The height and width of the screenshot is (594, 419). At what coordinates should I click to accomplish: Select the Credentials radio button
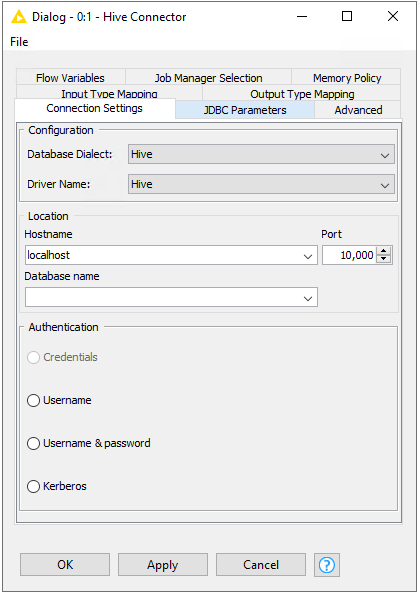click(33, 357)
